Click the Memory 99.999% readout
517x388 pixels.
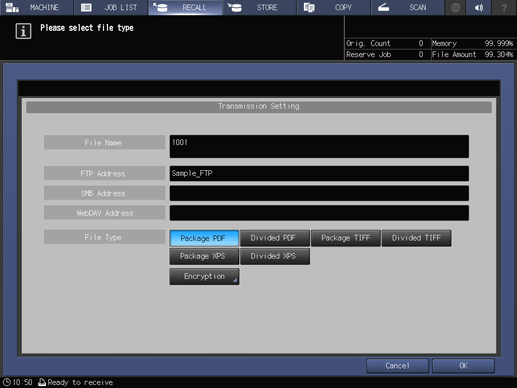click(x=472, y=43)
